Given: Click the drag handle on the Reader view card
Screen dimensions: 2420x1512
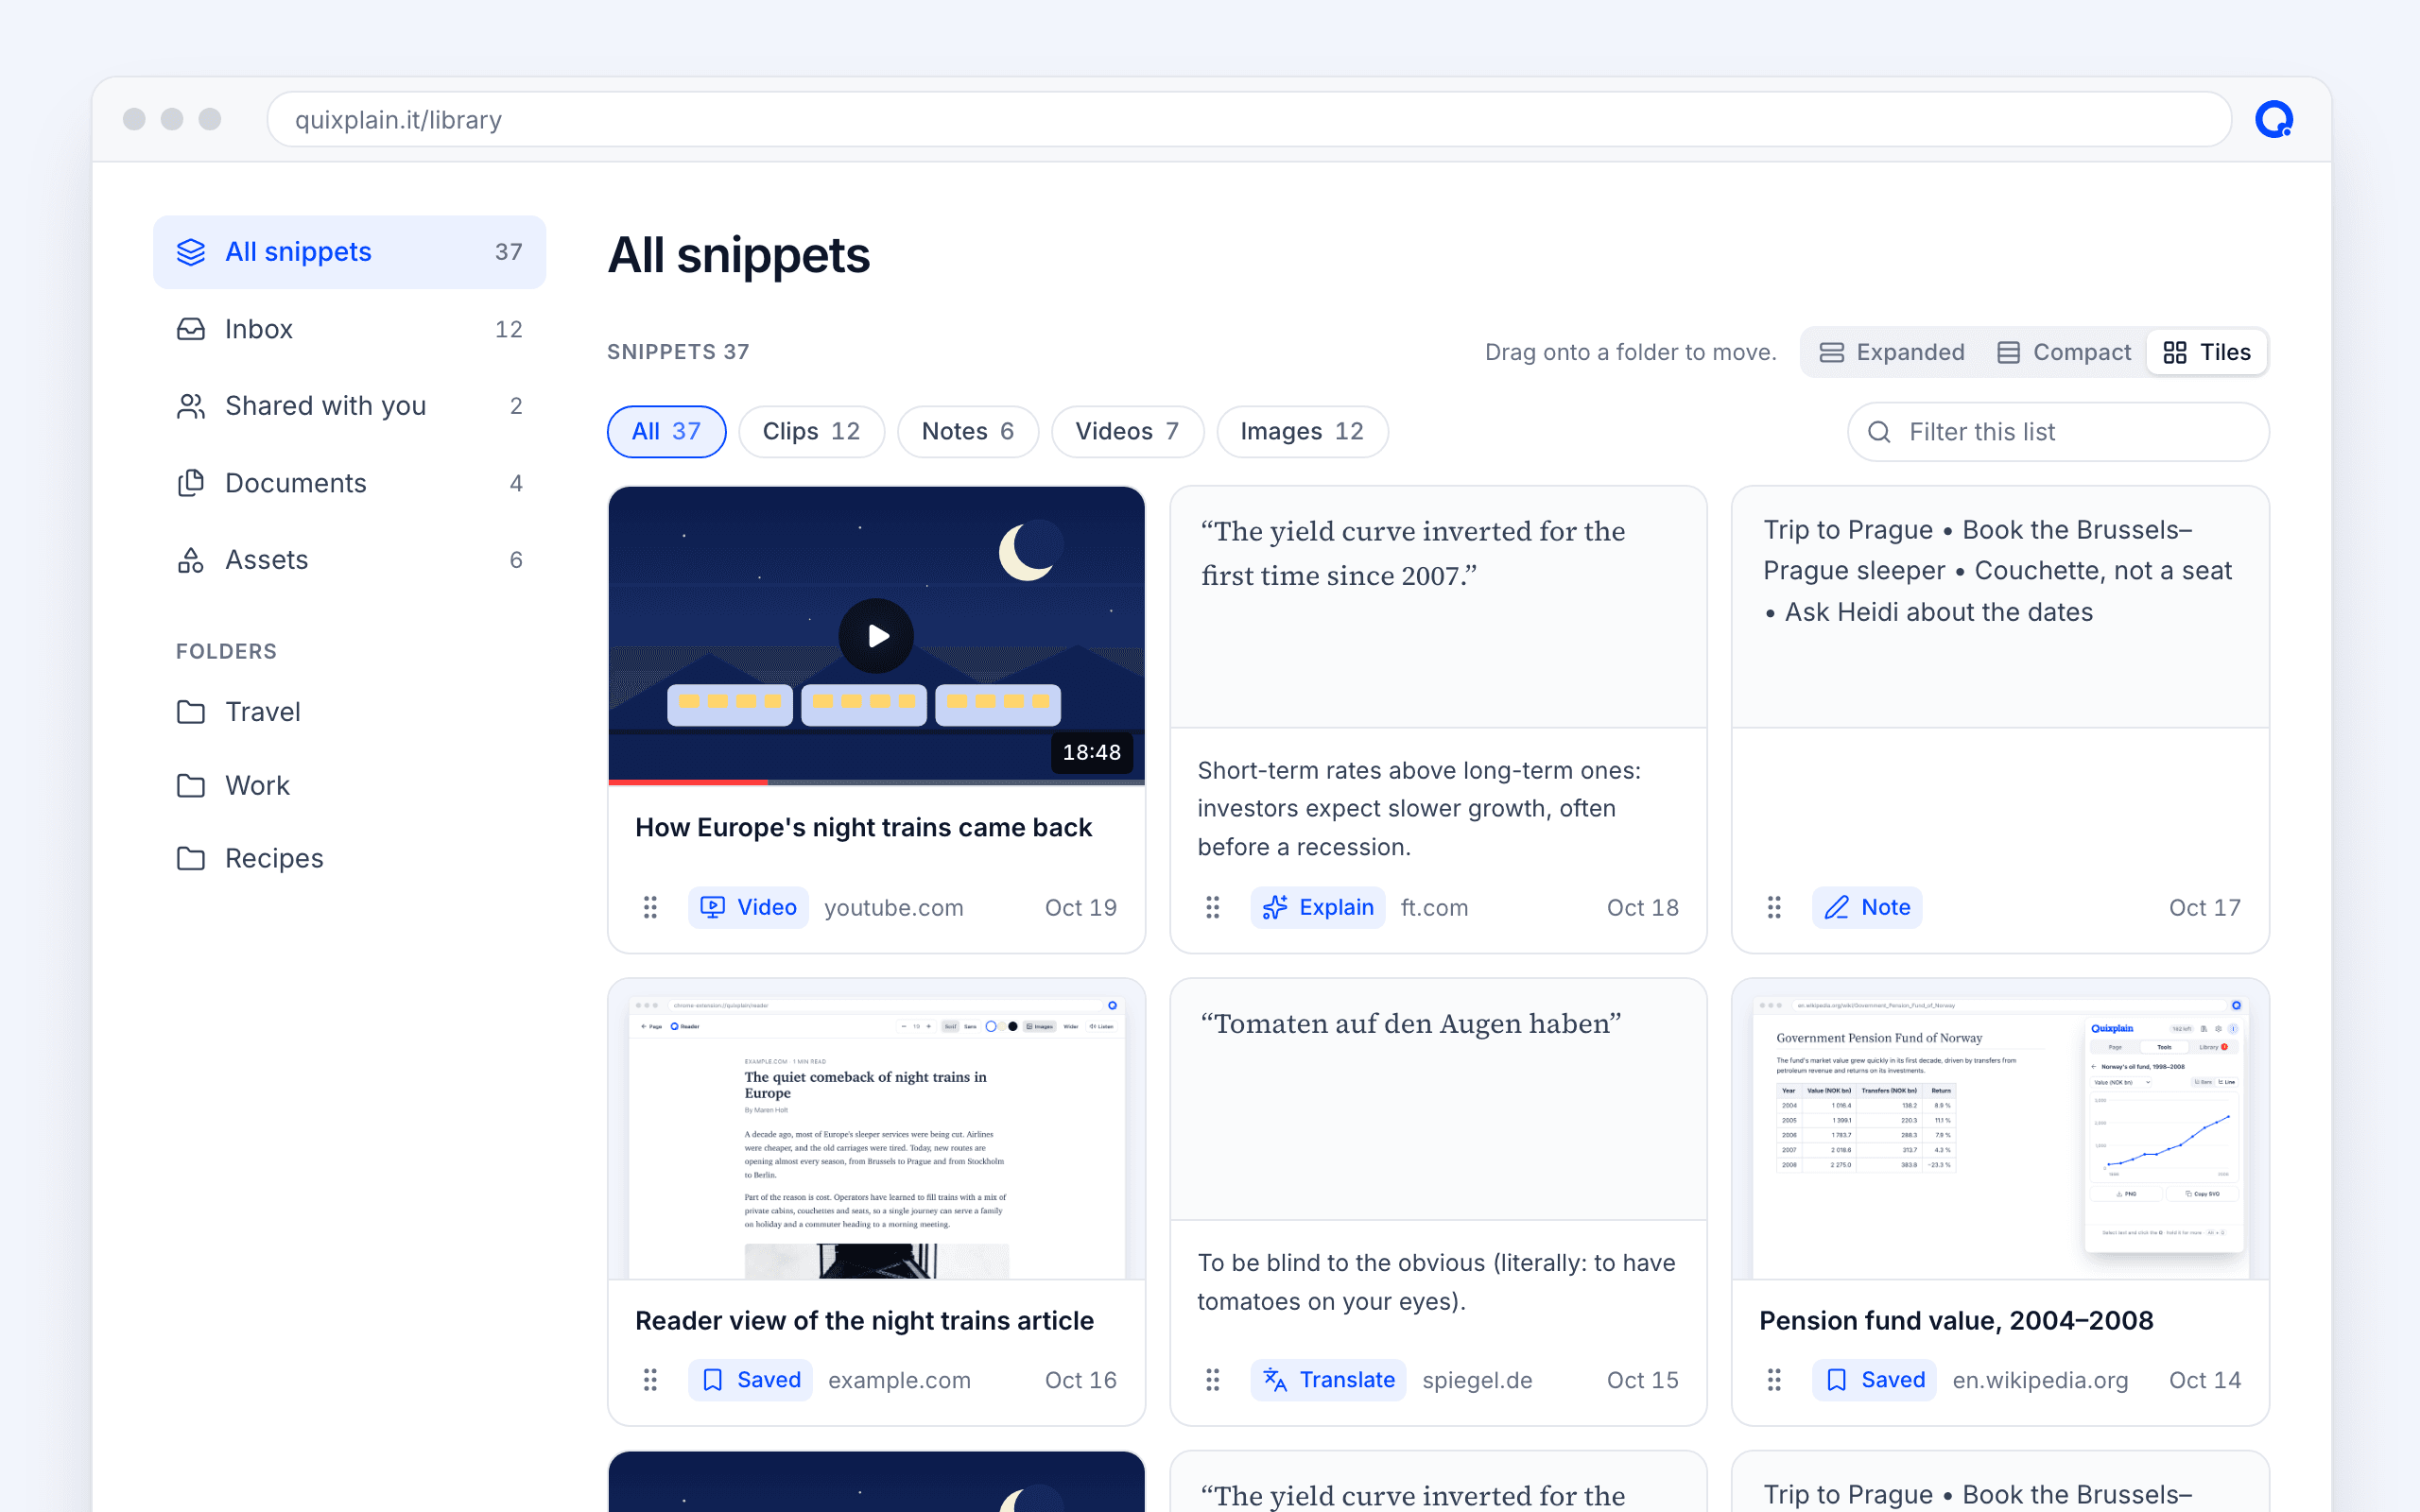Looking at the screenshot, I should coord(650,1380).
